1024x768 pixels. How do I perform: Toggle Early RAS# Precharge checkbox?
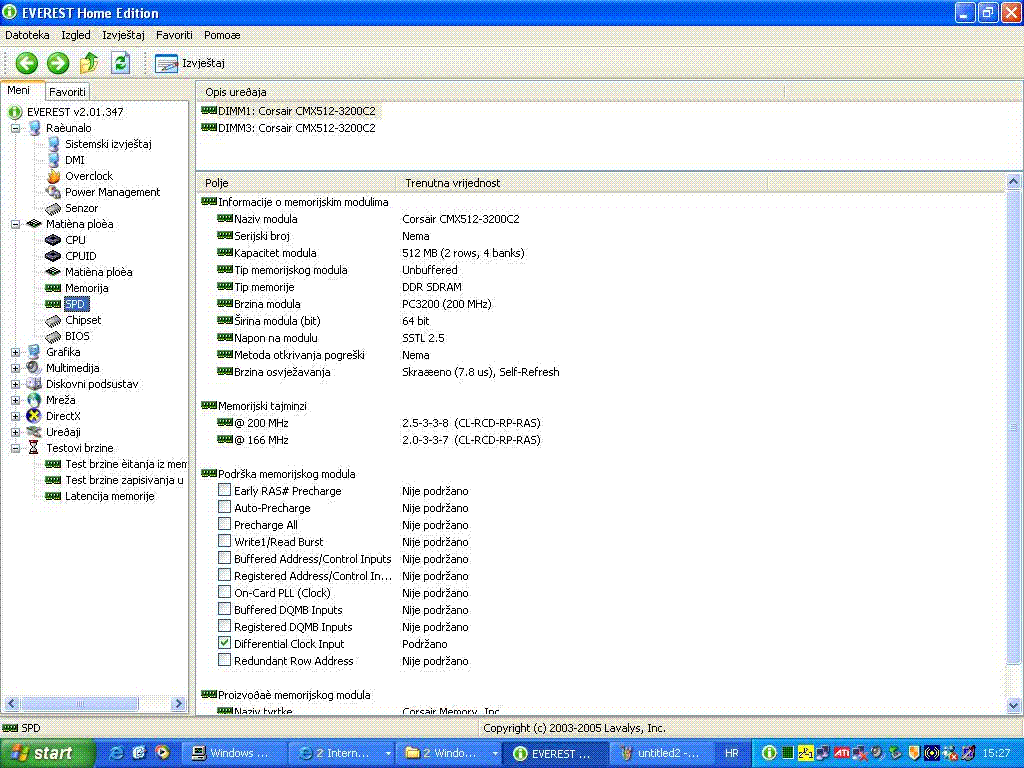coord(225,491)
